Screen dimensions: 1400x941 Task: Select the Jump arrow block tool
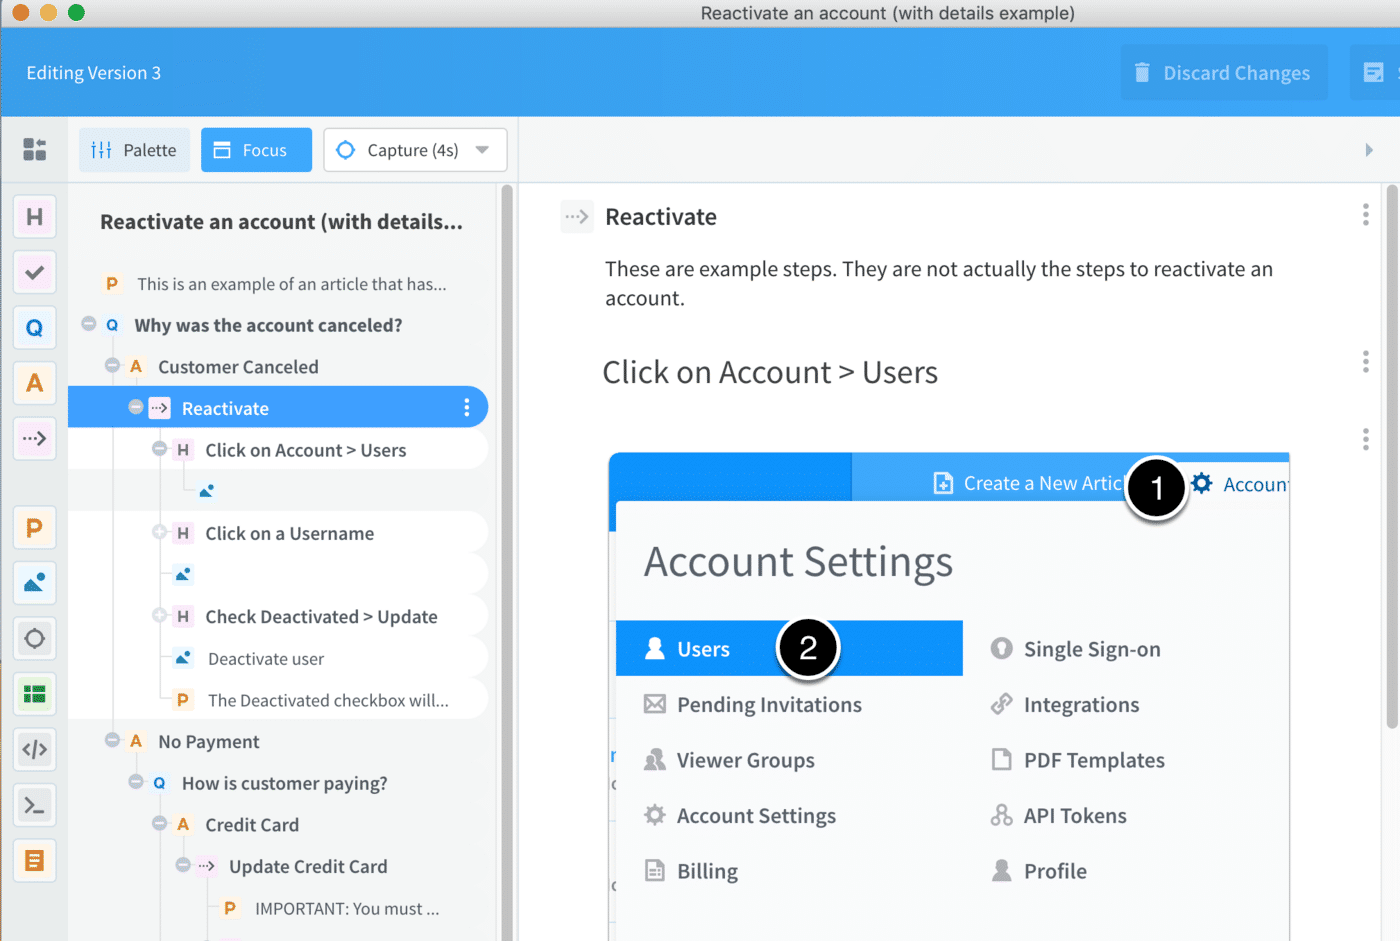tap(34, 438)
